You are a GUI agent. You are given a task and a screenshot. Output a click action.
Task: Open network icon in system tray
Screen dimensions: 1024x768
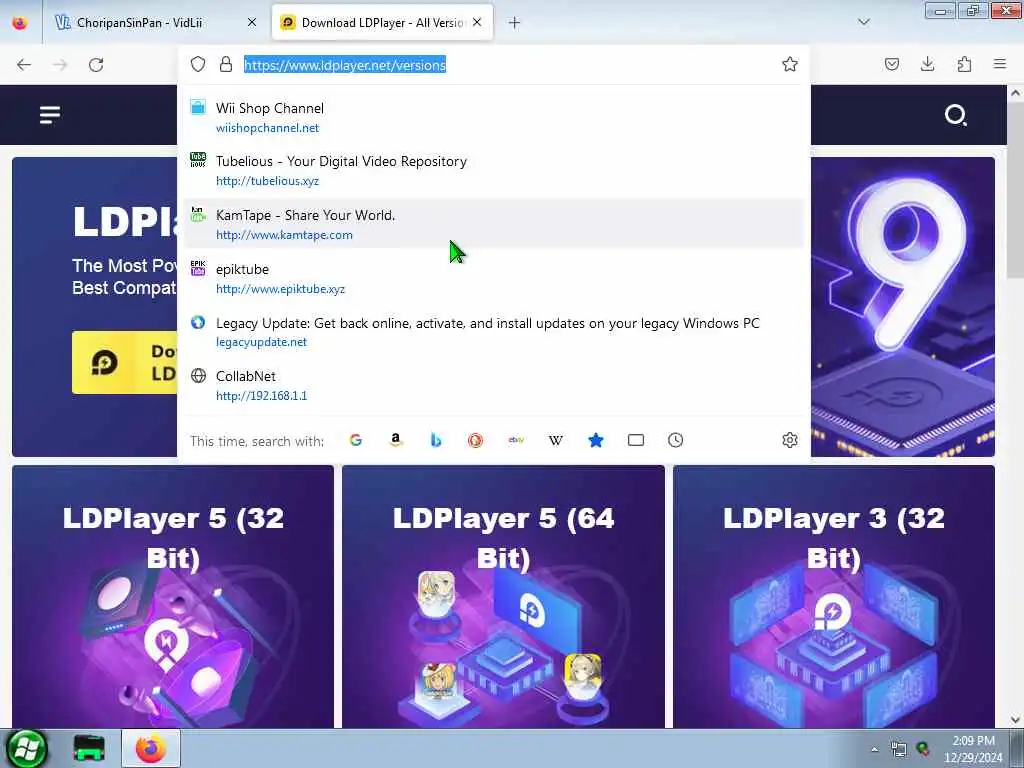pos(899,750)
